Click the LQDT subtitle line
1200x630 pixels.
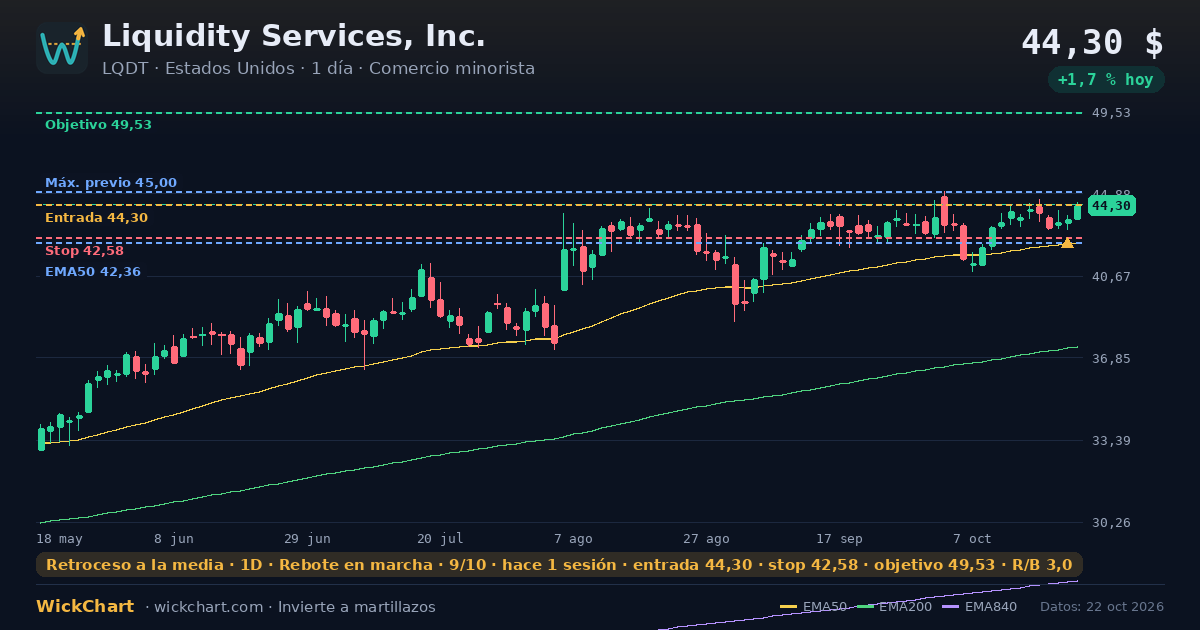[x=318, y=68]
